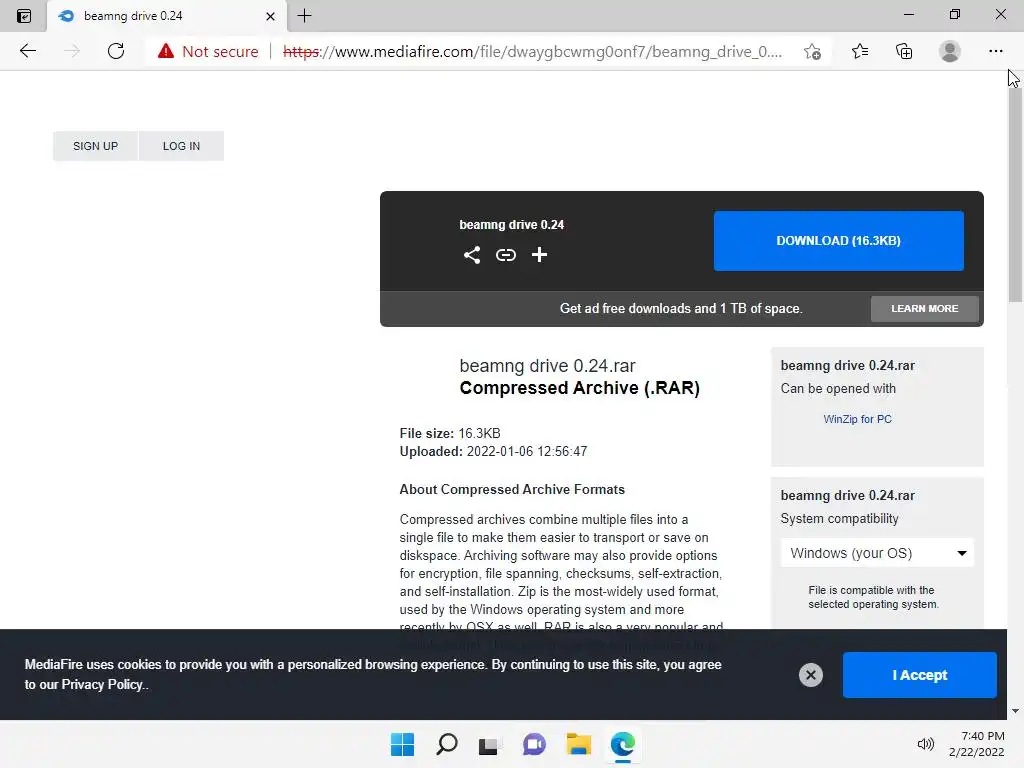Image resolution: width=1024 pixels, height=768 pixels.
Task: Open the Privacy Policy link
Action: (x=102, y=684)
